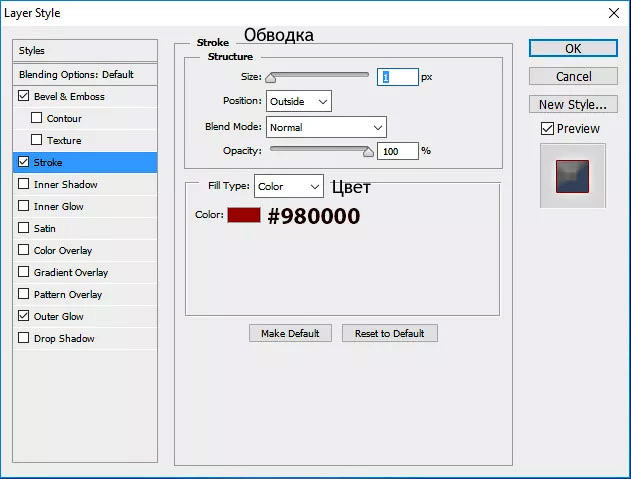Open the Satin settings label
Viewport: 631px width, 479px height.
(x=45, y=229)
